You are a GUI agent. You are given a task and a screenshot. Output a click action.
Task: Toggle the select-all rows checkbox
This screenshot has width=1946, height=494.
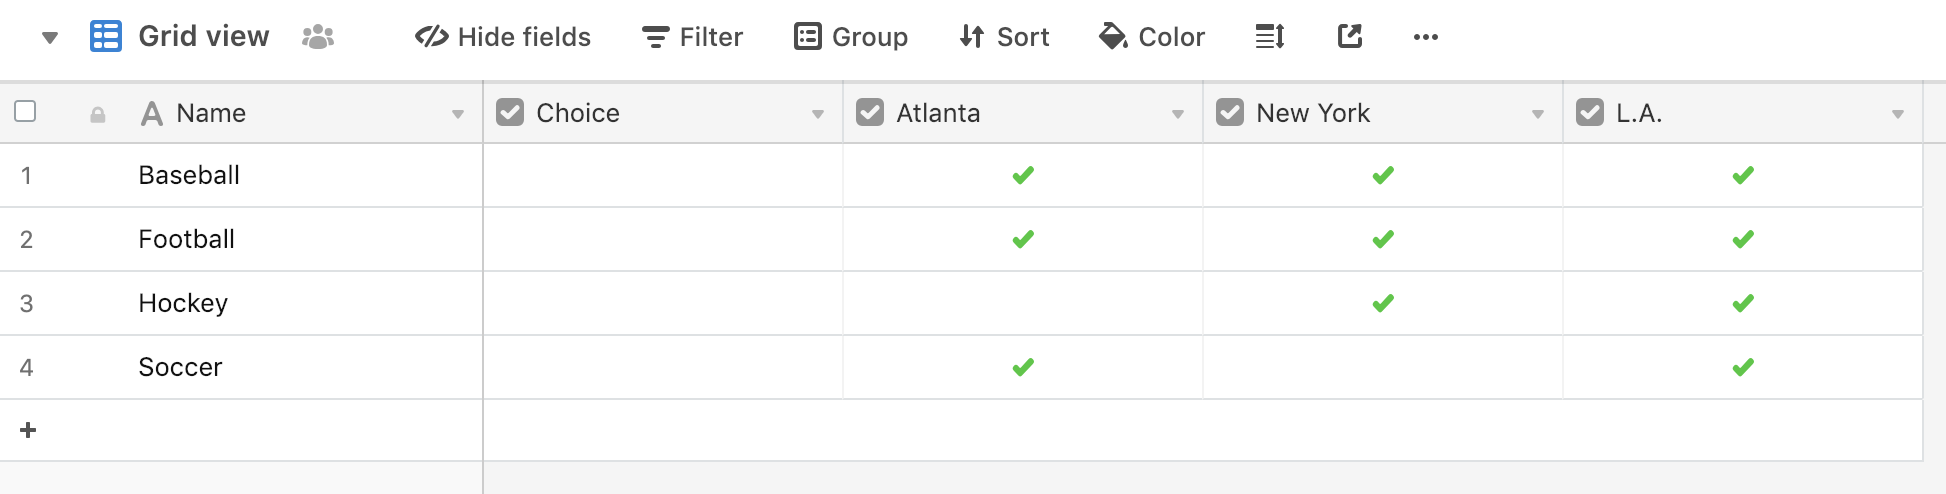pos(26,111)
